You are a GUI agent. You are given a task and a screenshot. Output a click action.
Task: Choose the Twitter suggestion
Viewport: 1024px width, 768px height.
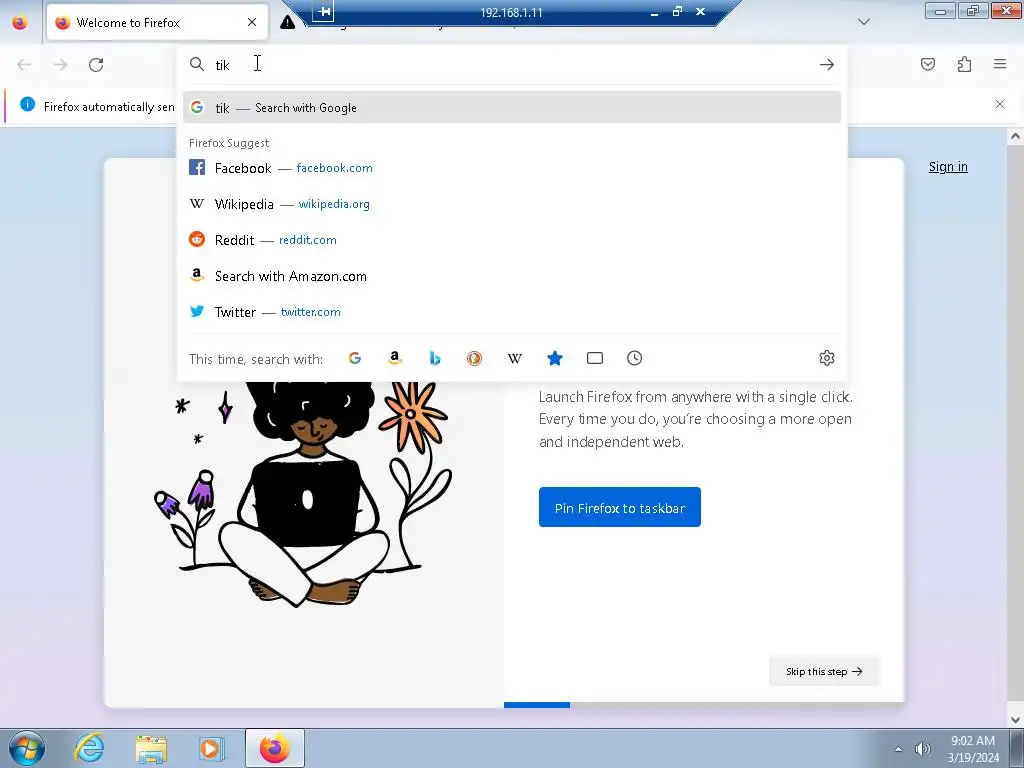pyautogui.click(x=512, y=312)
